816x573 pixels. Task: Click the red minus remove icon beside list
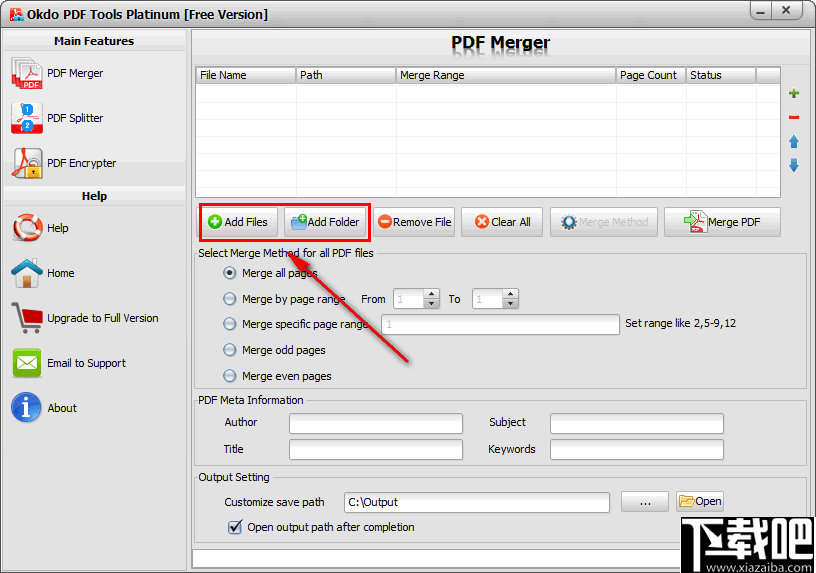(794, 118)
